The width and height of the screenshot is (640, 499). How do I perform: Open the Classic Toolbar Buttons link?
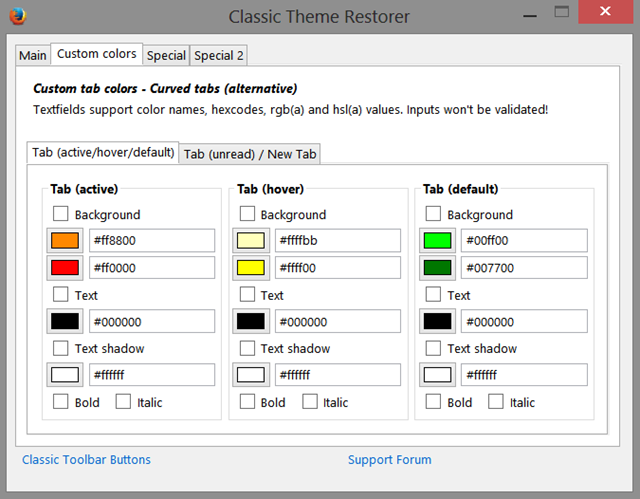coord(86,460)
